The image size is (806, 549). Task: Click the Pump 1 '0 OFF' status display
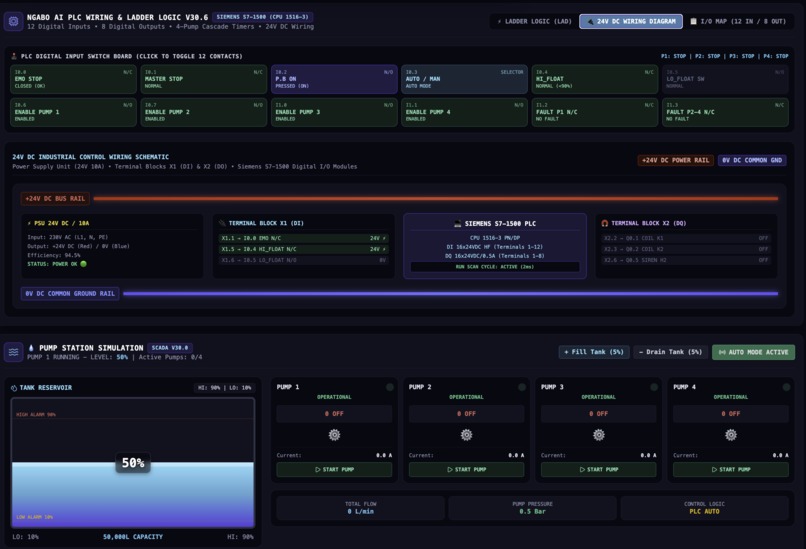pyautogui.click(x=334, y=413)
